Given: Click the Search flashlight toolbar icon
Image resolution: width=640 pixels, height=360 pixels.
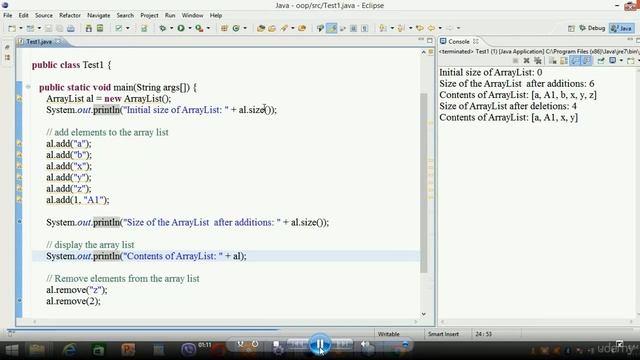Looking at the screenshot, I should tap(284, 28).
